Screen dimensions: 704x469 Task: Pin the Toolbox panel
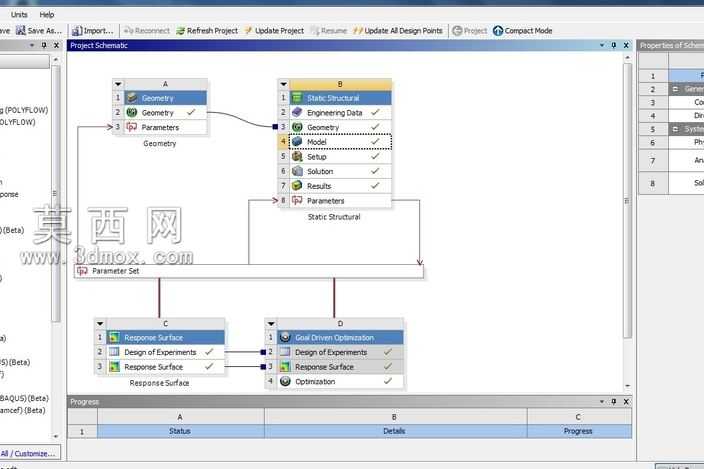pyautogui.click(x=44, y=45)
